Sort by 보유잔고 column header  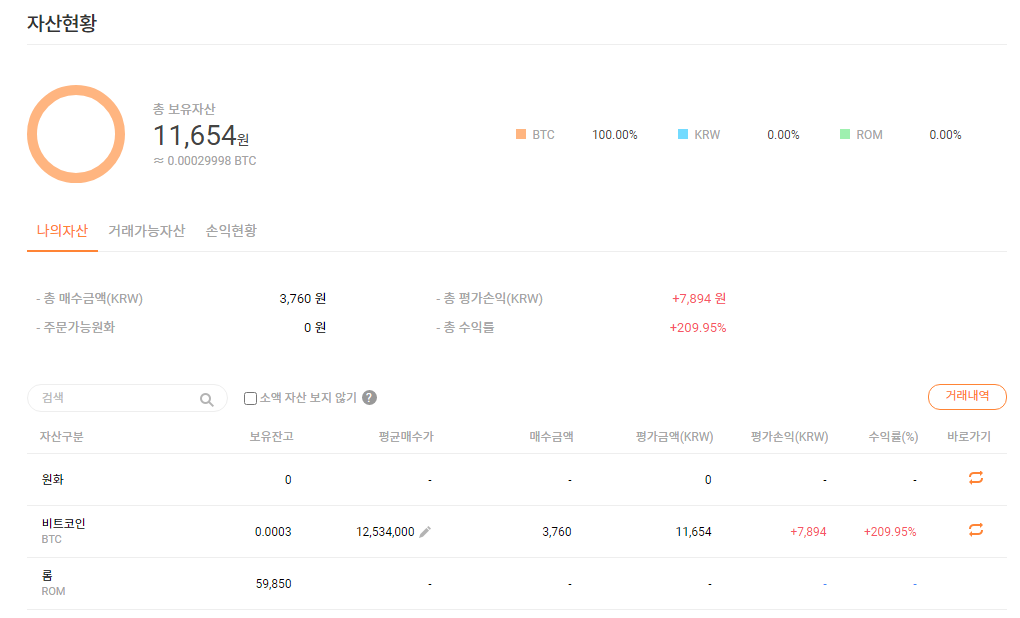[x=271, y=437]
